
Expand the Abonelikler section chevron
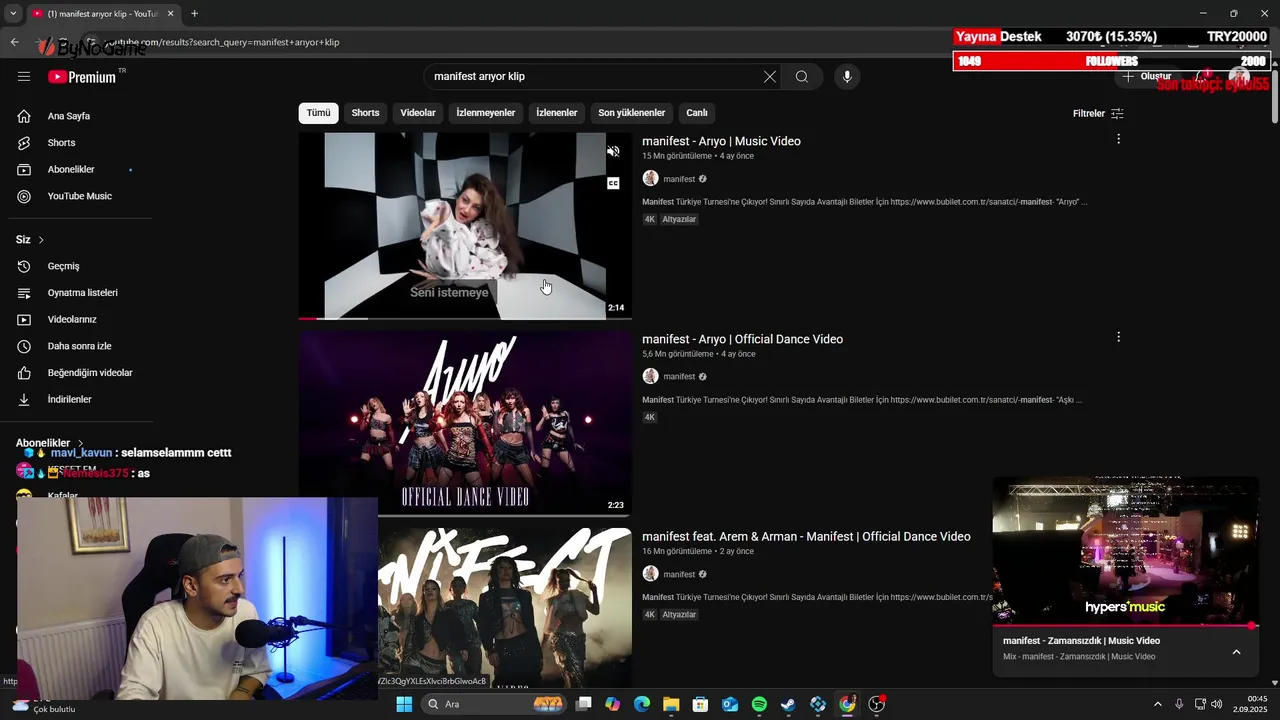pyautogui.click(x=80, y=442)
